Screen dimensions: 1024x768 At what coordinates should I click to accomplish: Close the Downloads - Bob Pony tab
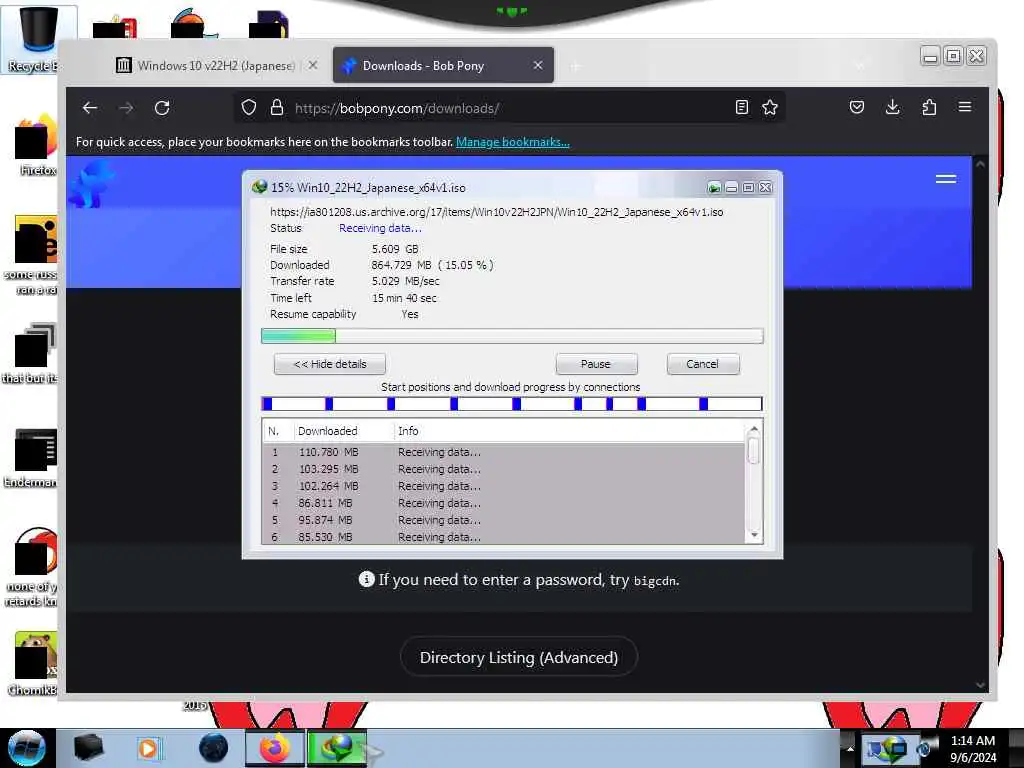[538, 65]
